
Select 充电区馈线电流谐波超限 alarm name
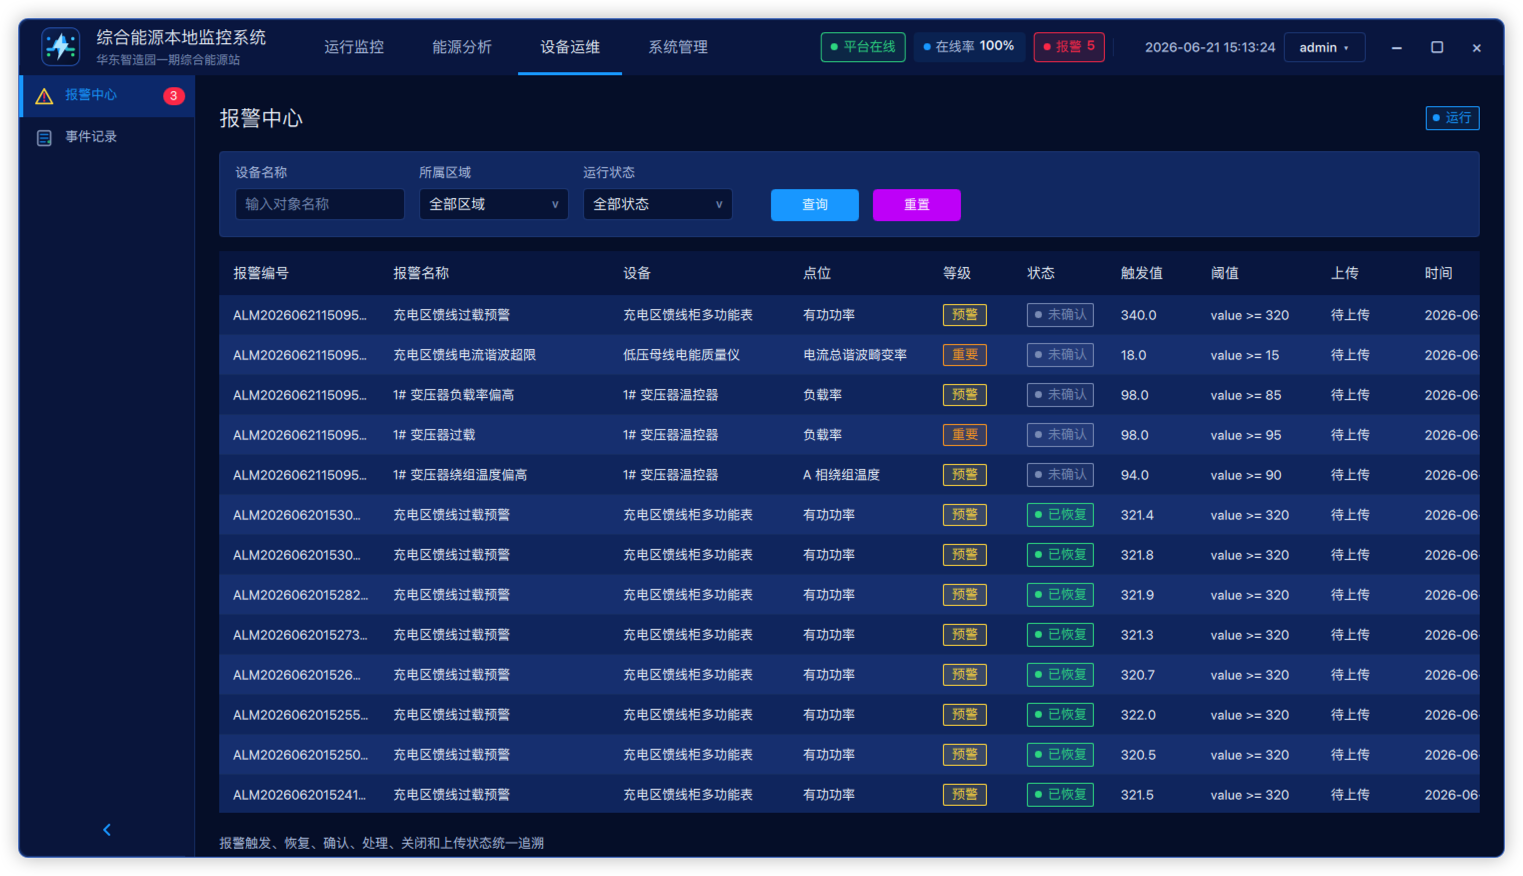pos(464,355)
